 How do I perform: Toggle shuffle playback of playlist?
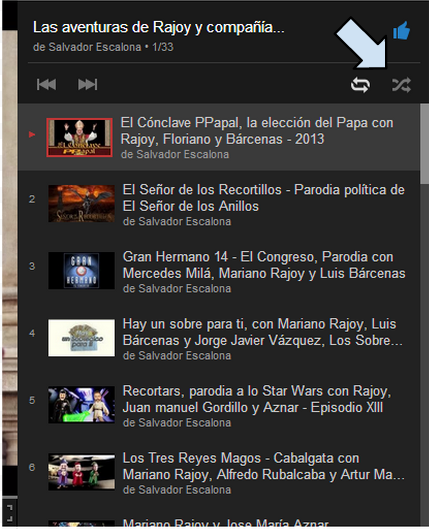tap(401, 85)
